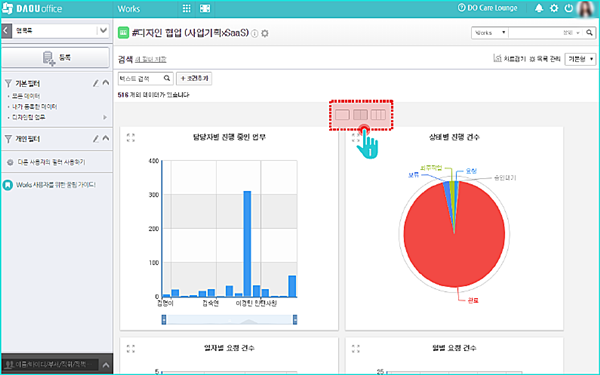The width and height of the screenshot is (600, 375).
Task: Click the 승인대기 pie label
Action: [505, 178]
